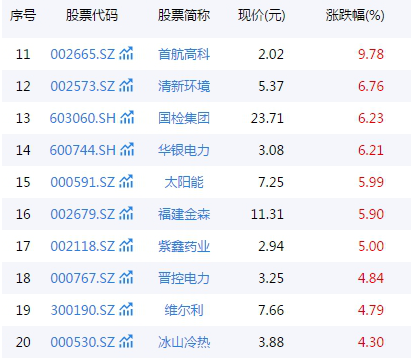
Task: Select price value 7.25
Action: click(x=271, y=182)
